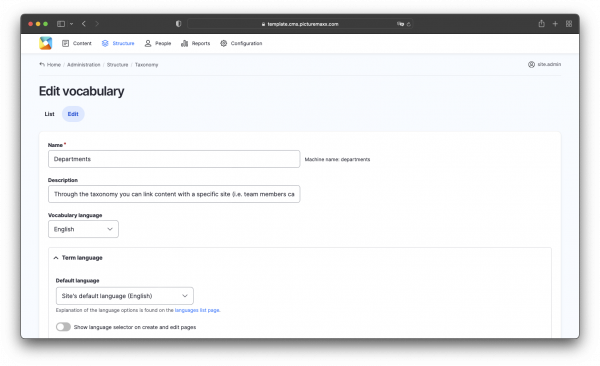Open the Taxonomy breadcrumb link
The height and width of the screenshot is (366, 600).
[147, 65]
